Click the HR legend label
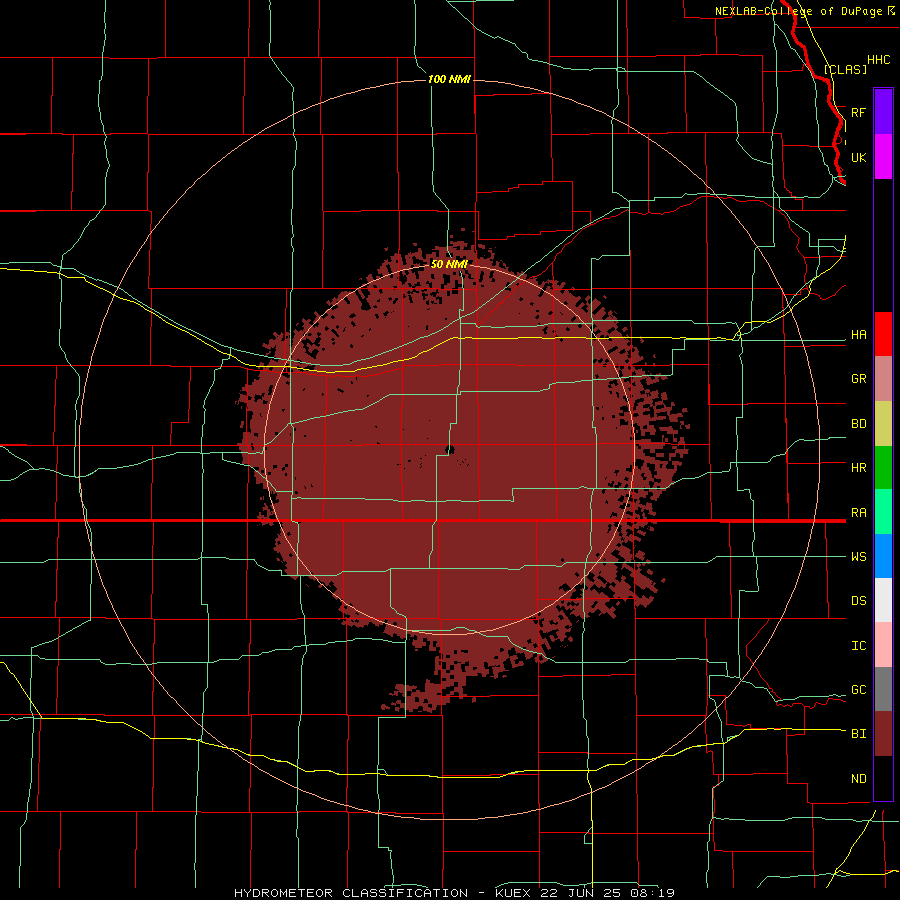Viewport: 900px width, 900px height. click(858, 468)
